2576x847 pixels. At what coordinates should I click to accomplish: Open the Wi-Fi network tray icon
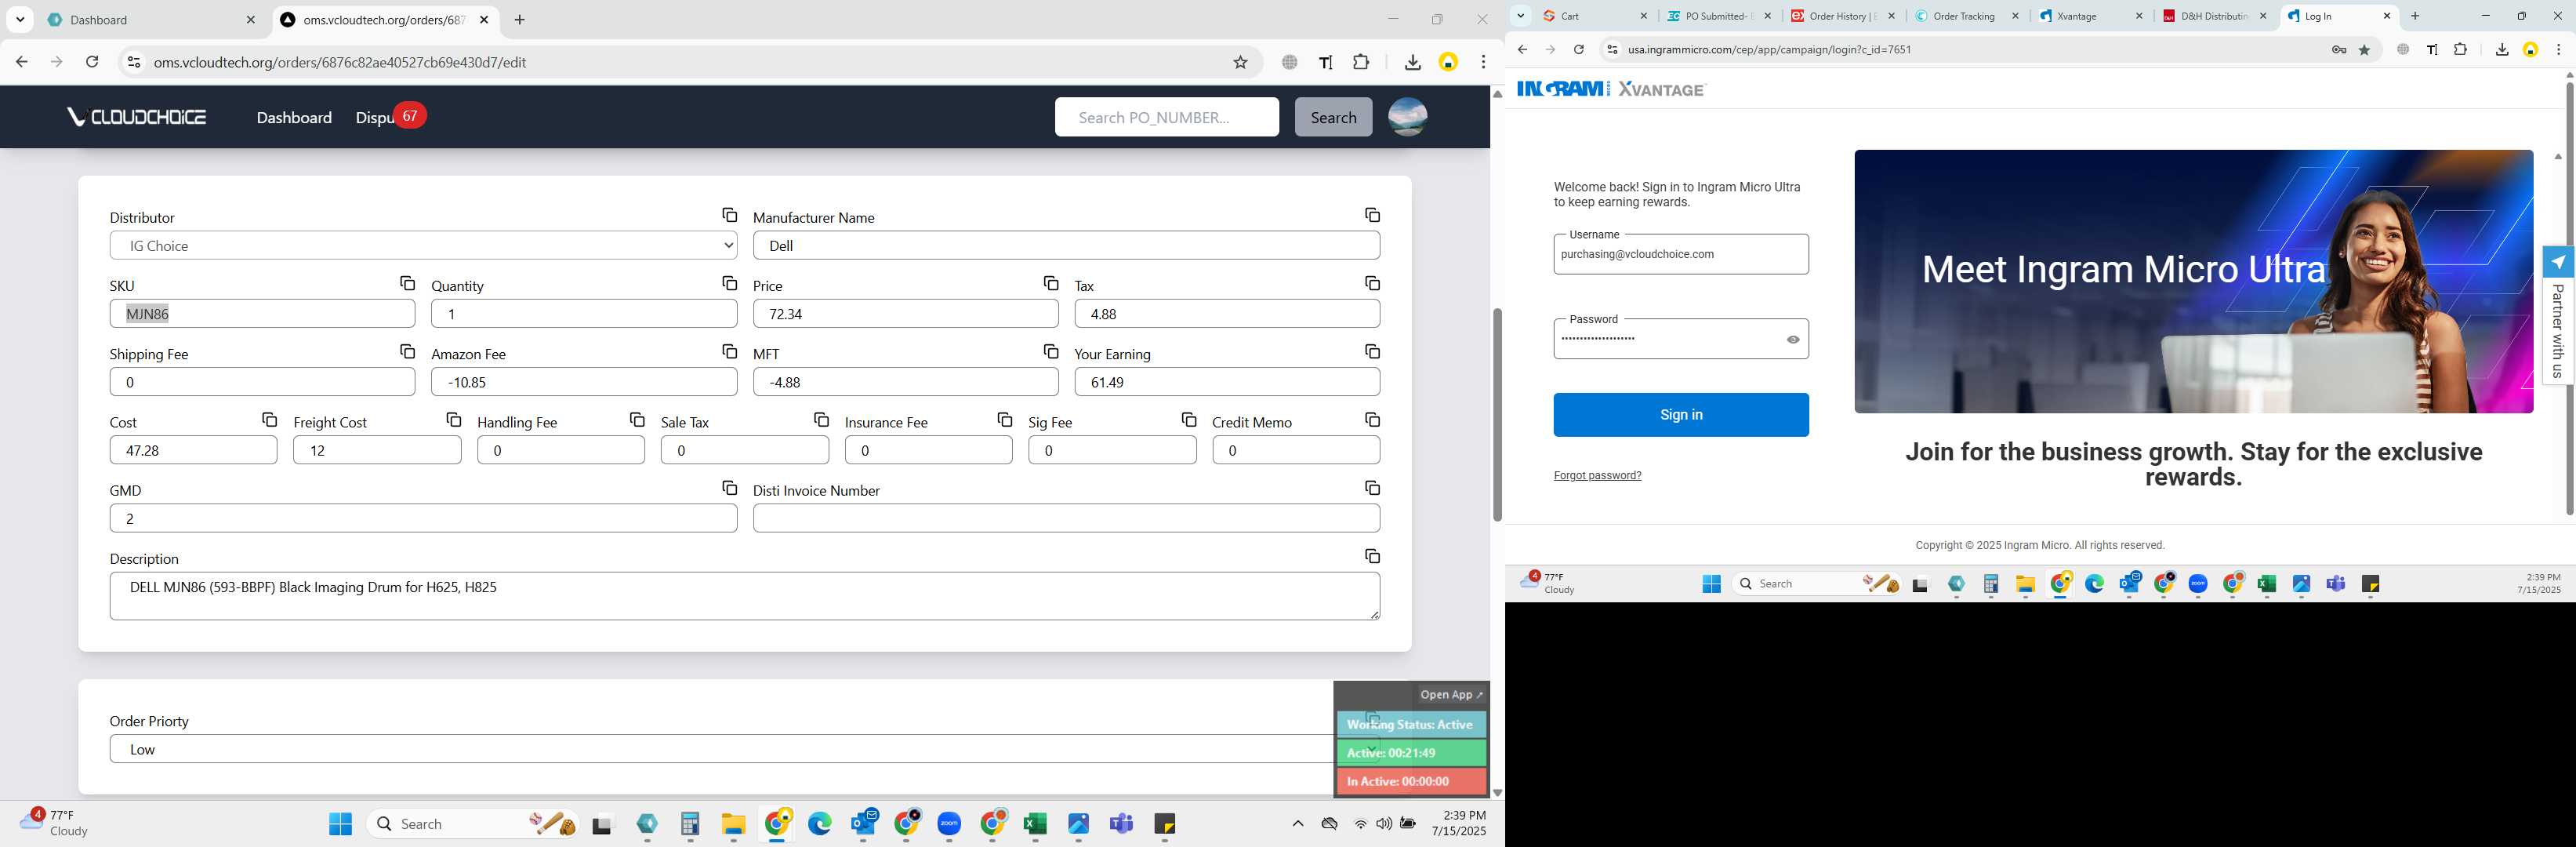click(x=1360, y=824)
